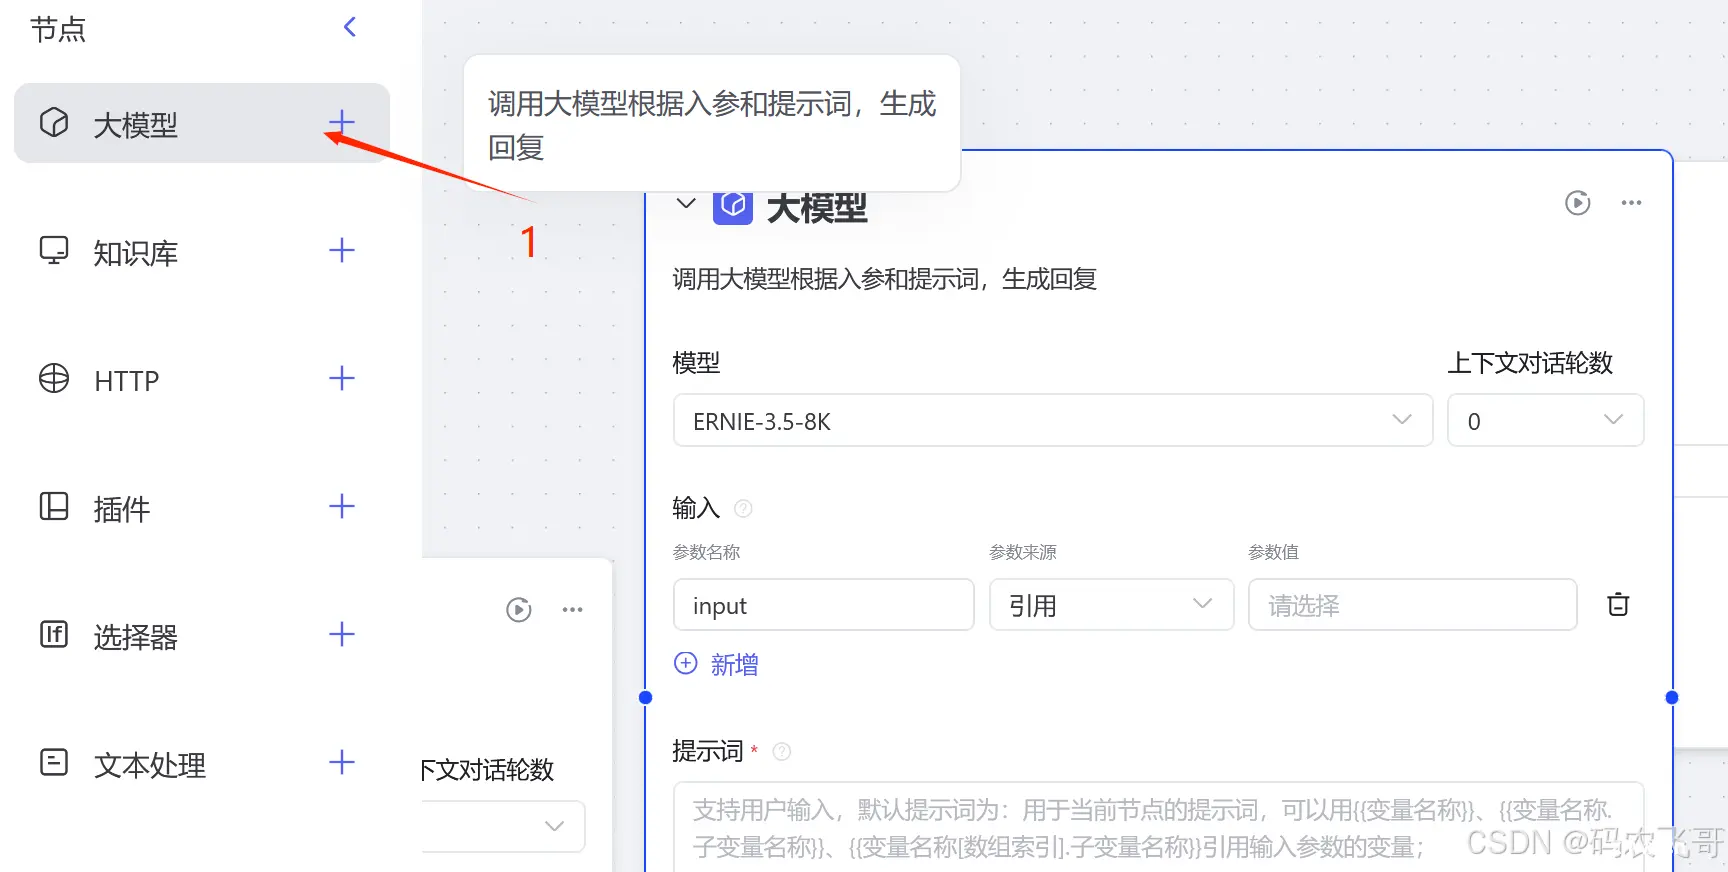
Task: Add an HTTP node with its plus
Action: point(342,378)
